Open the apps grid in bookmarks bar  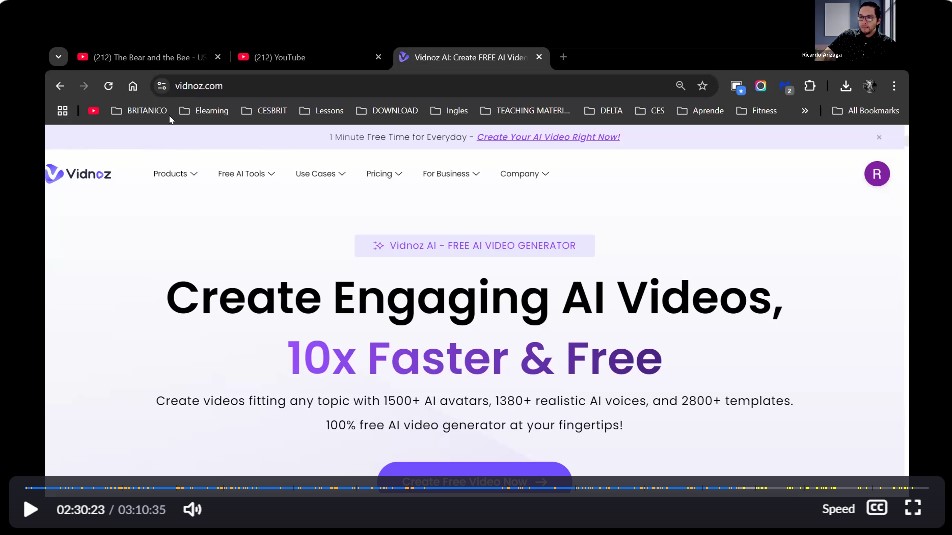tap(63, 111)
